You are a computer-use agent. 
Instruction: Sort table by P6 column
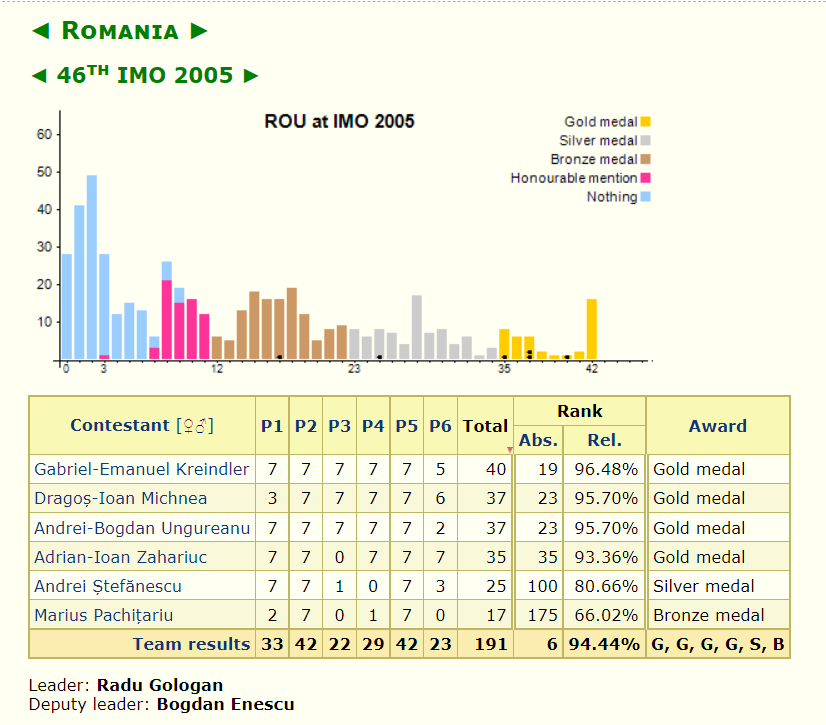440,426
